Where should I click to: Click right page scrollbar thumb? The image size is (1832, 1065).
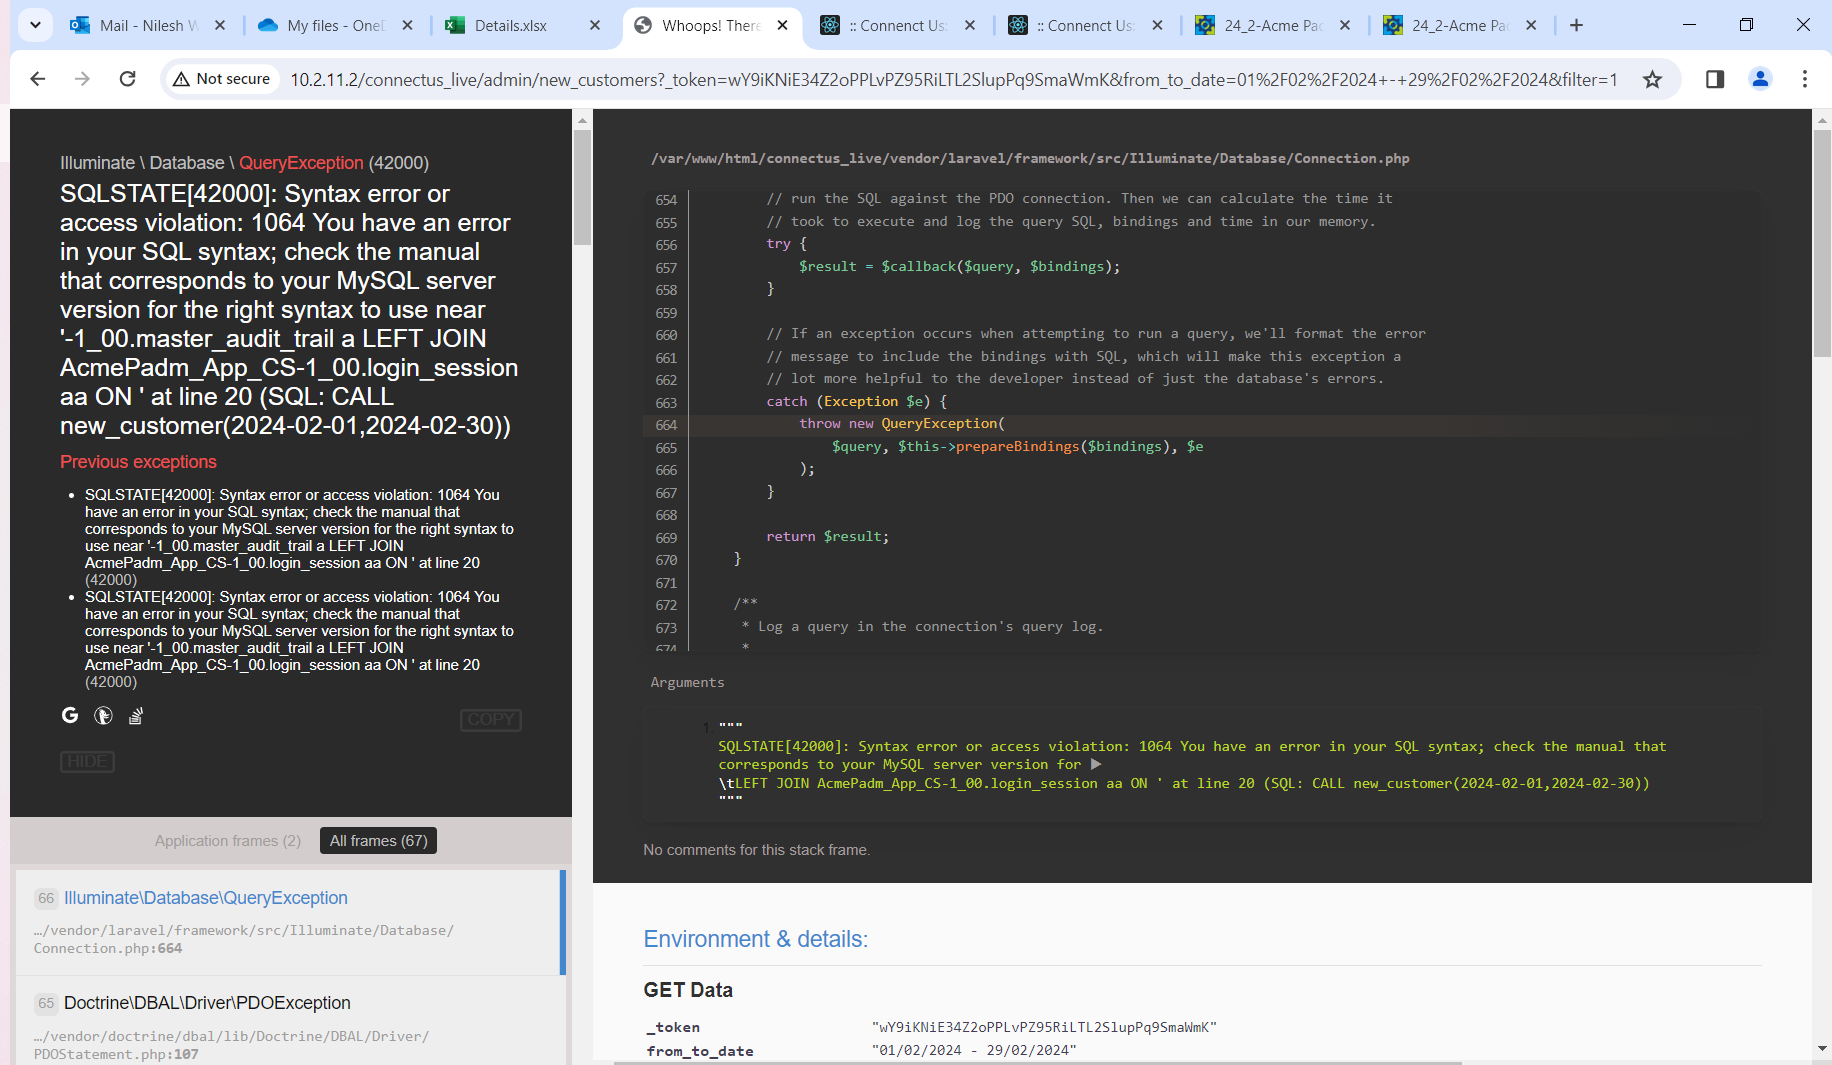[x=1822, y=242]
